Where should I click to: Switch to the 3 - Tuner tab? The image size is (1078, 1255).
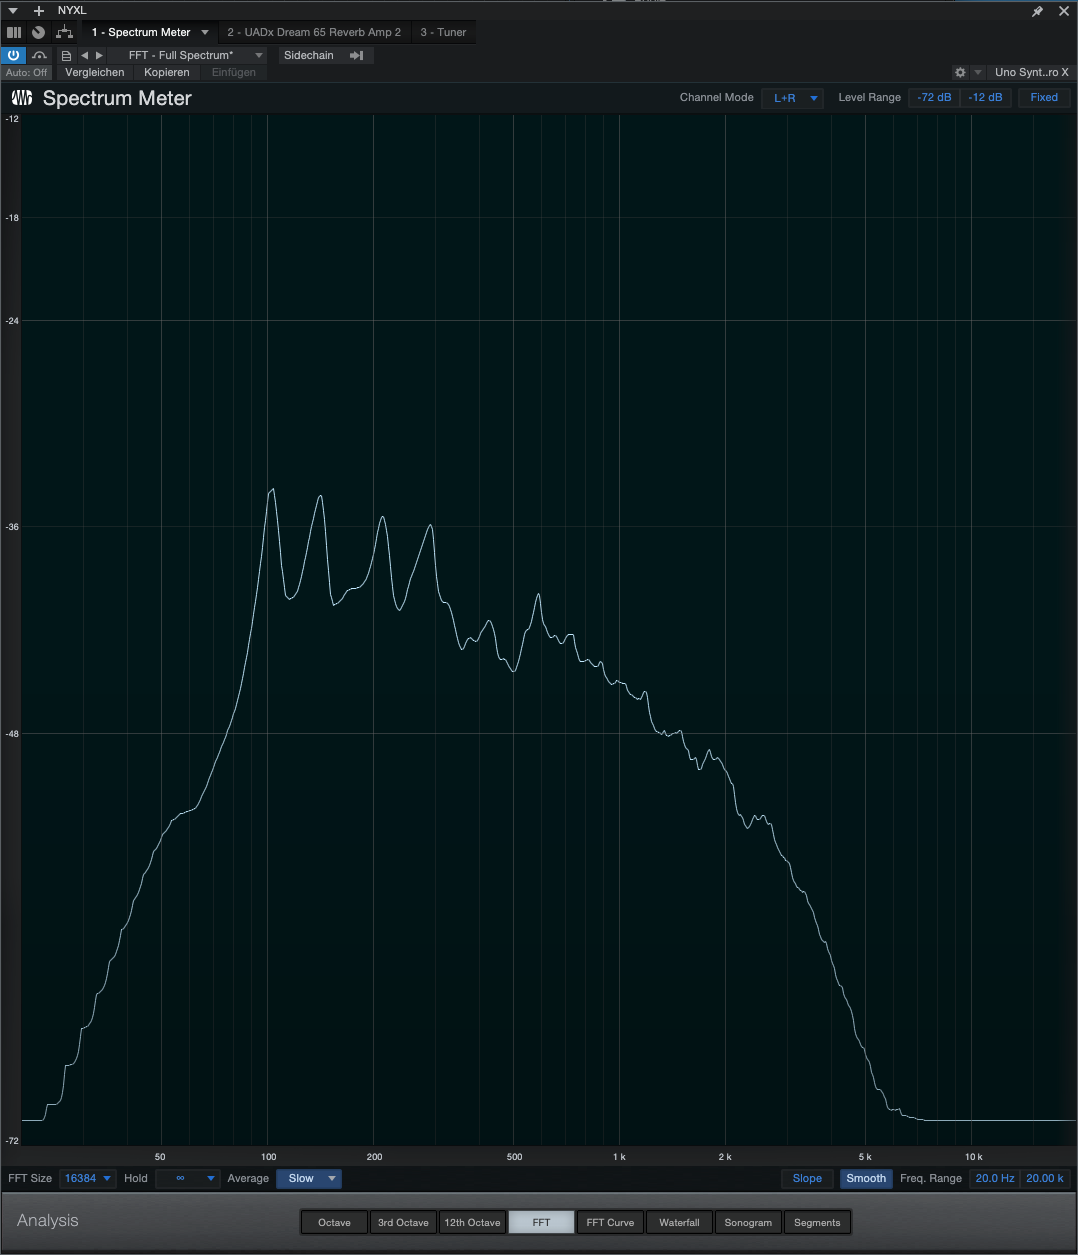(443, 33)
